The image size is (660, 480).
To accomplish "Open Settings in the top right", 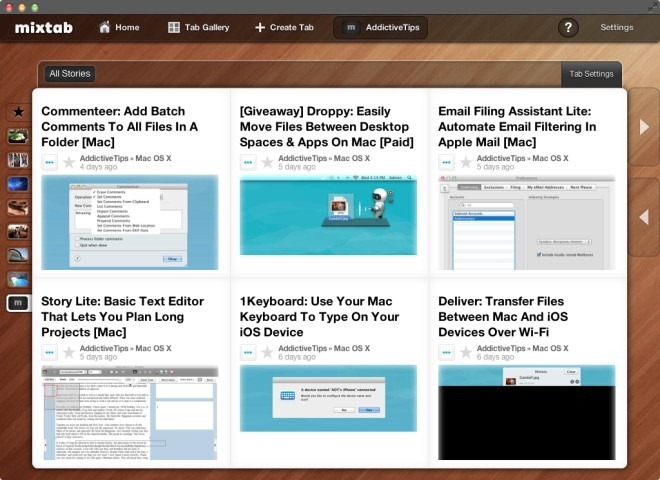I will click(x=616, y=27).
